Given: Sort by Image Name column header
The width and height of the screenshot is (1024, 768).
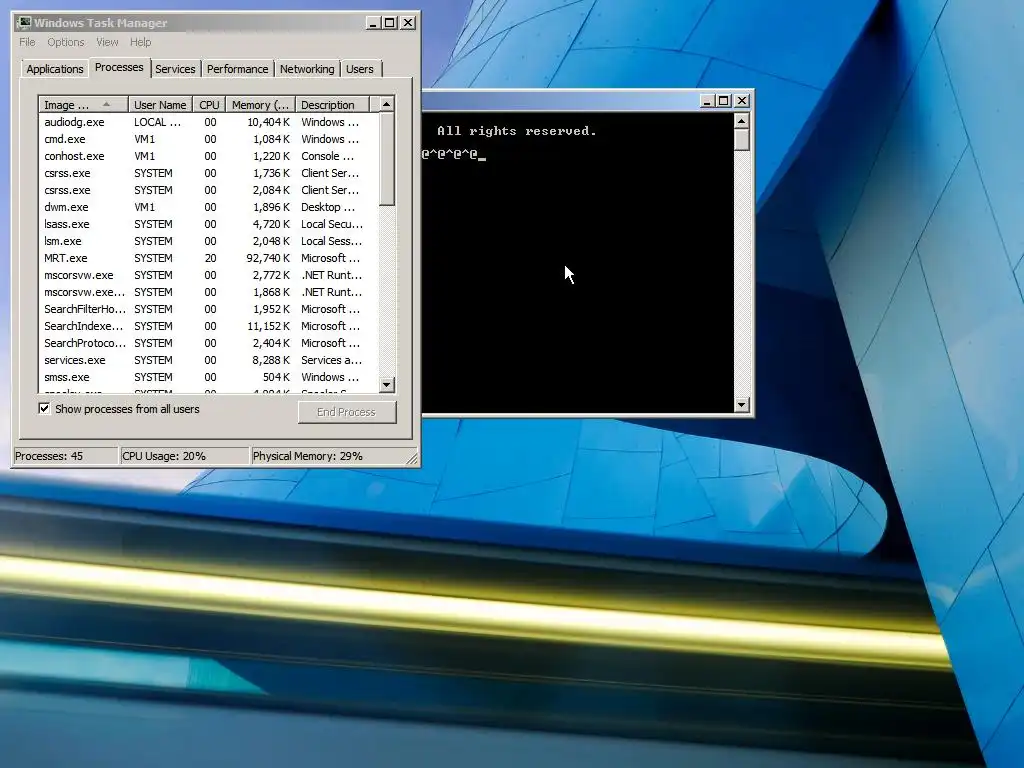Looking at the screenshot, I should 83,104.
